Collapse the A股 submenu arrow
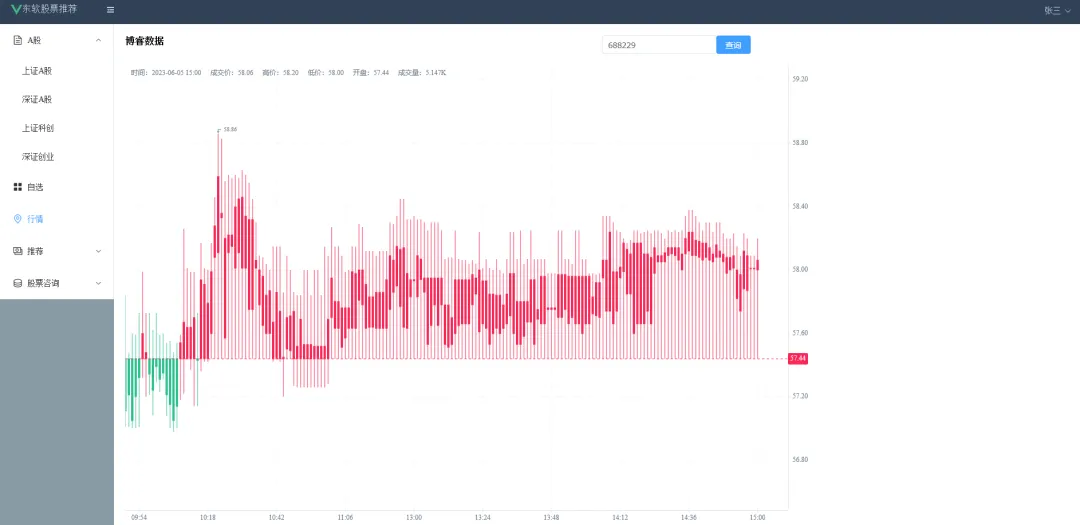 click(98, 40)
